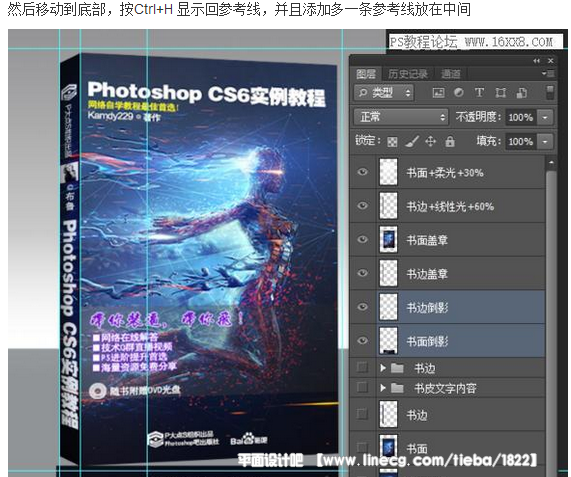Click lock image pixels brush icon
This screenshot has height=477, width=571.
[411, 141]
